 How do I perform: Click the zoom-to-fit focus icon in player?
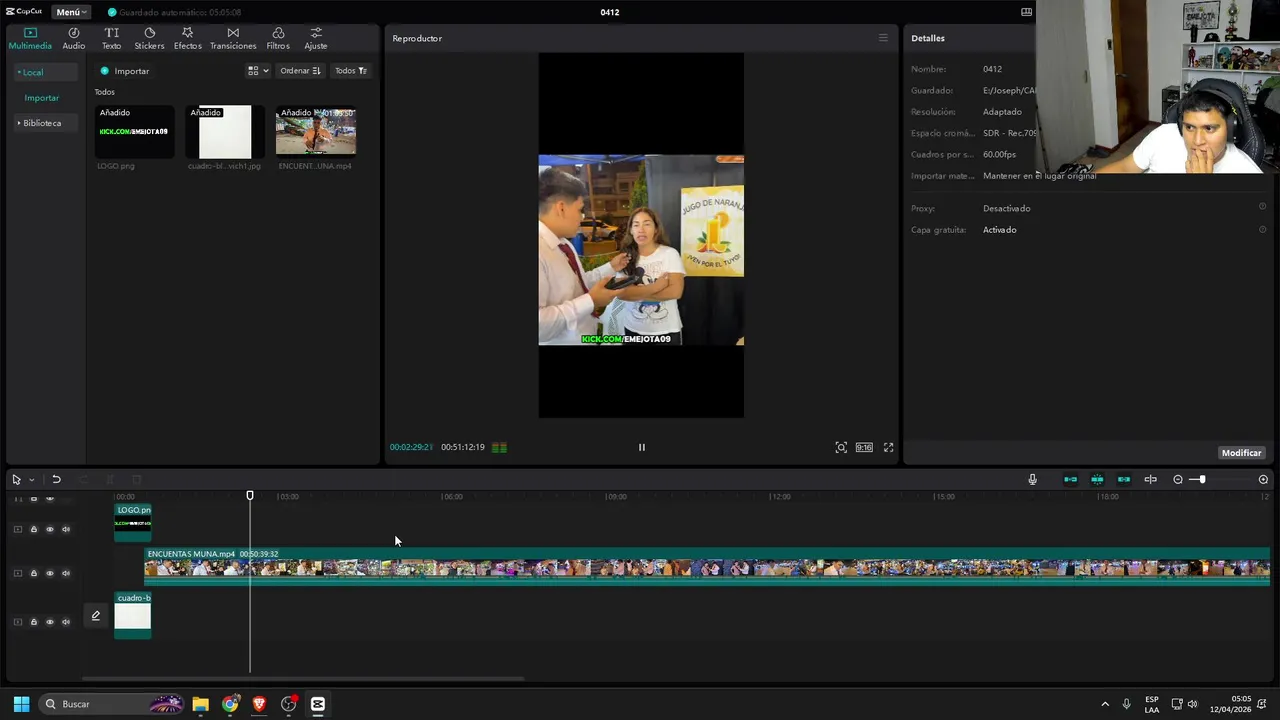click(841, 447)
